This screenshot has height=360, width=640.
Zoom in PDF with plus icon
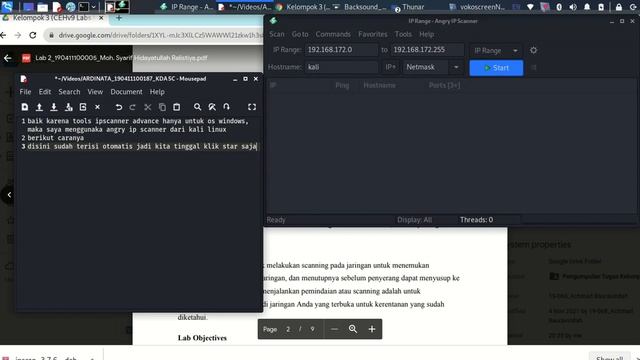tap(372, 329)
